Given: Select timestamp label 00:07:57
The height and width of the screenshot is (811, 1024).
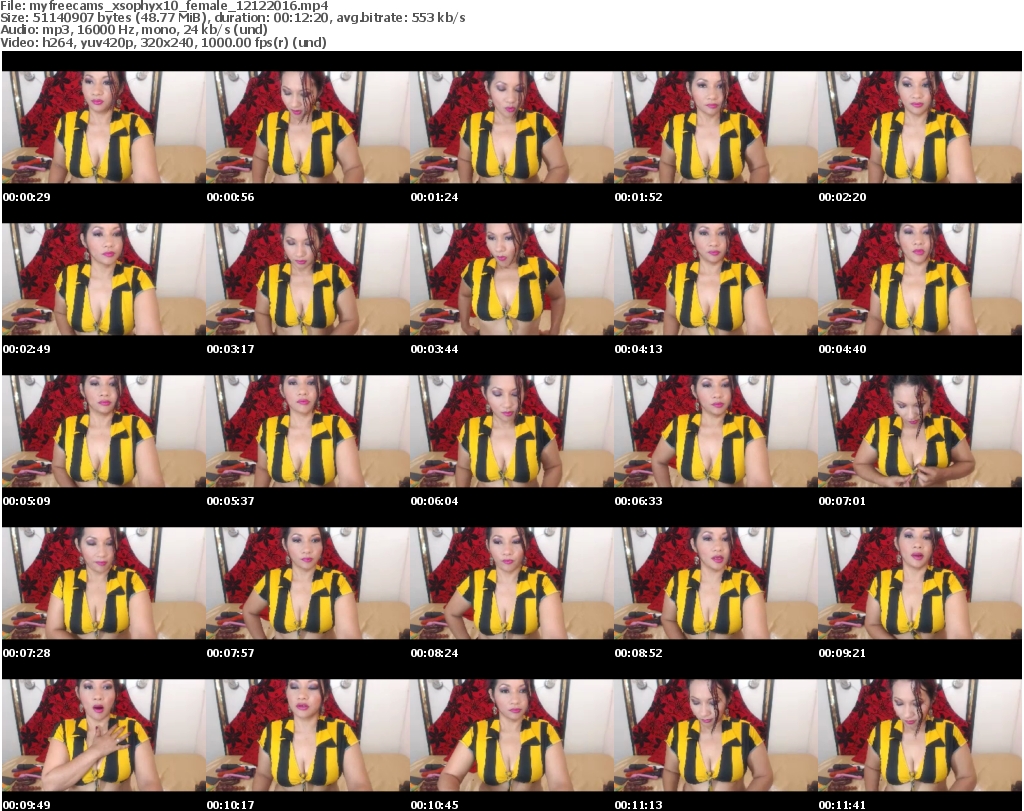Looking at the screenshot, I should pos(231,653).
